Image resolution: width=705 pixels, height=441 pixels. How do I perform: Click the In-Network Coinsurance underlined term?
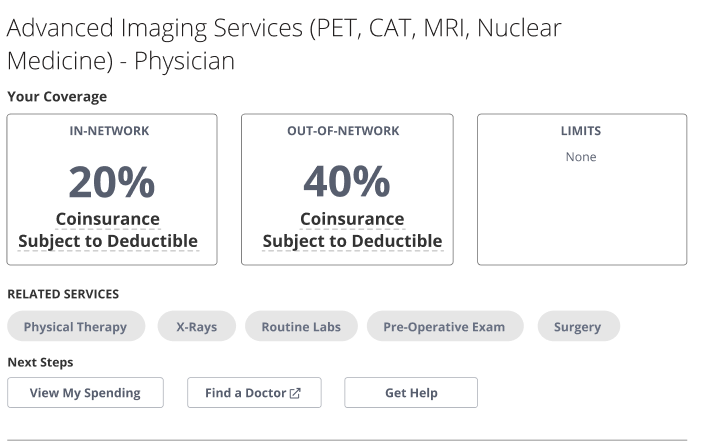click(107, 219)
